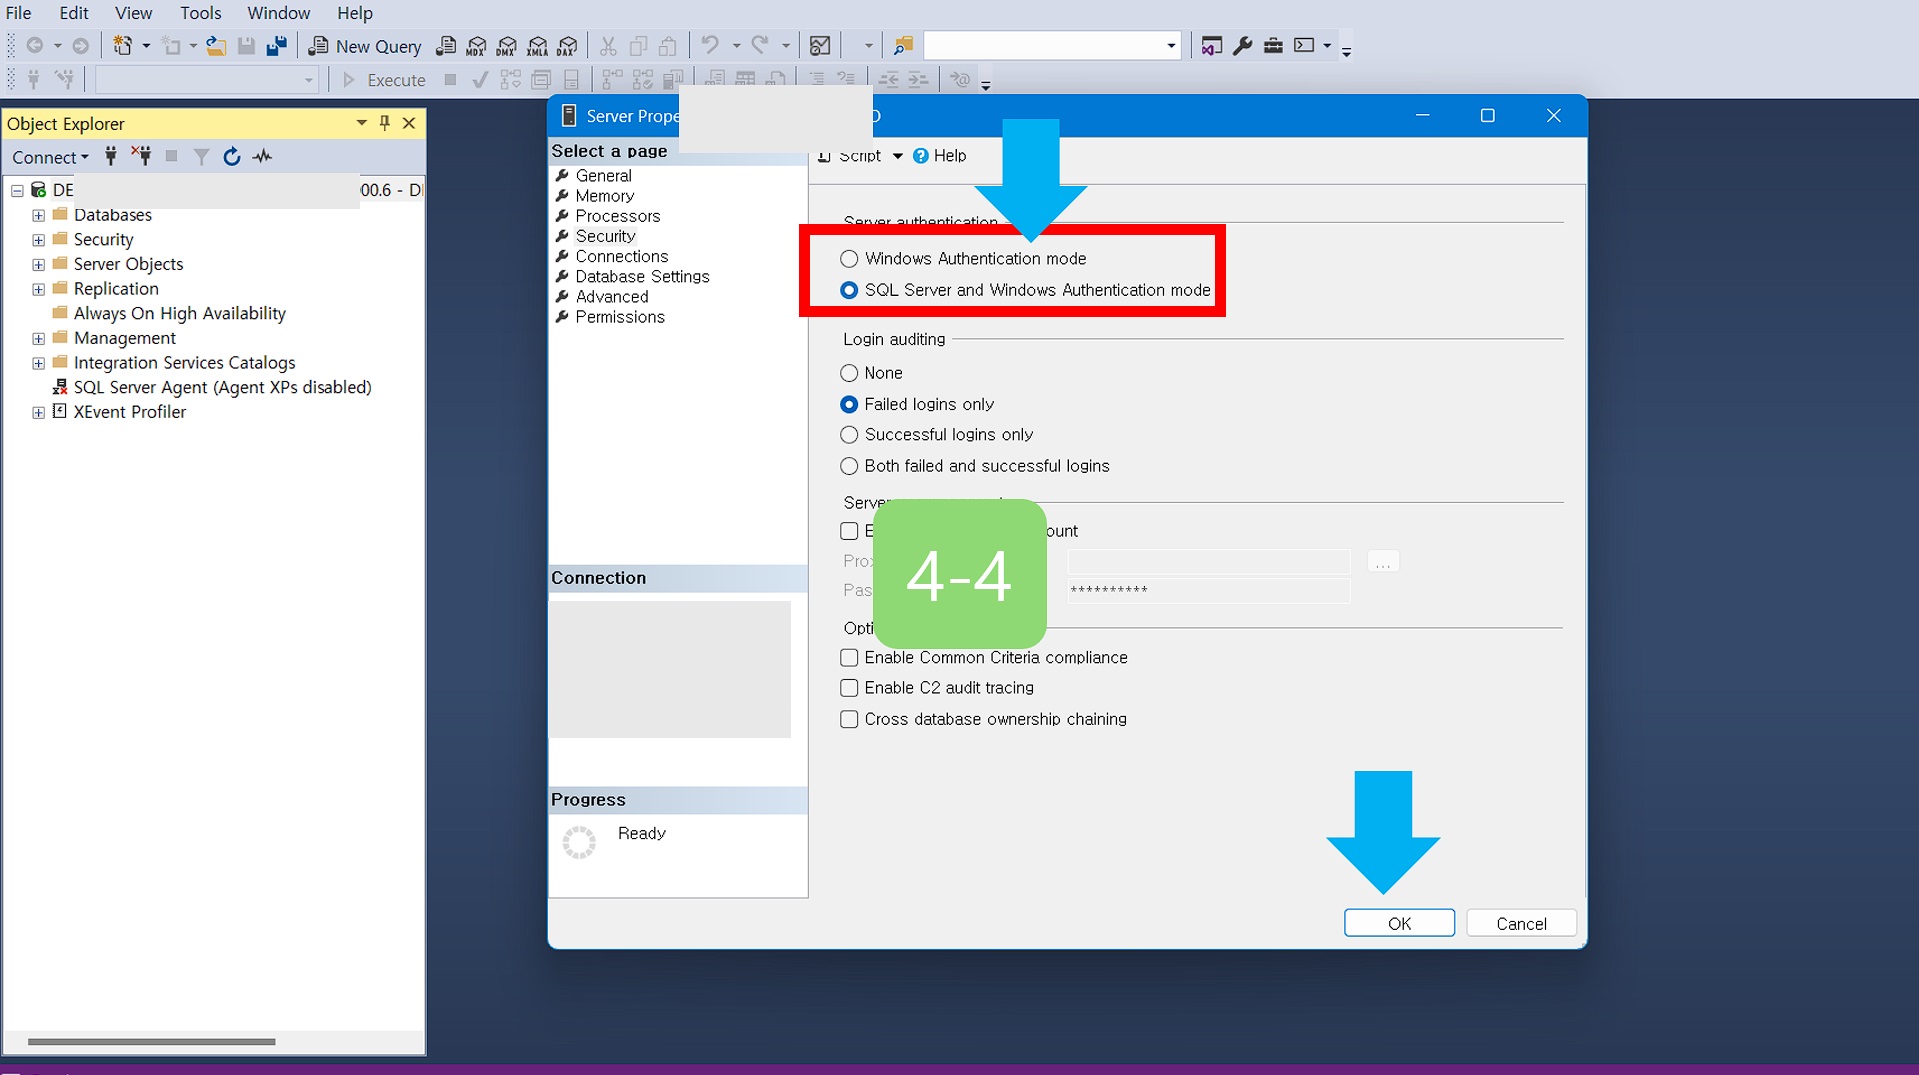
Task: Select SQL Server and Windows Authentication mode
Action: point(849,290)
